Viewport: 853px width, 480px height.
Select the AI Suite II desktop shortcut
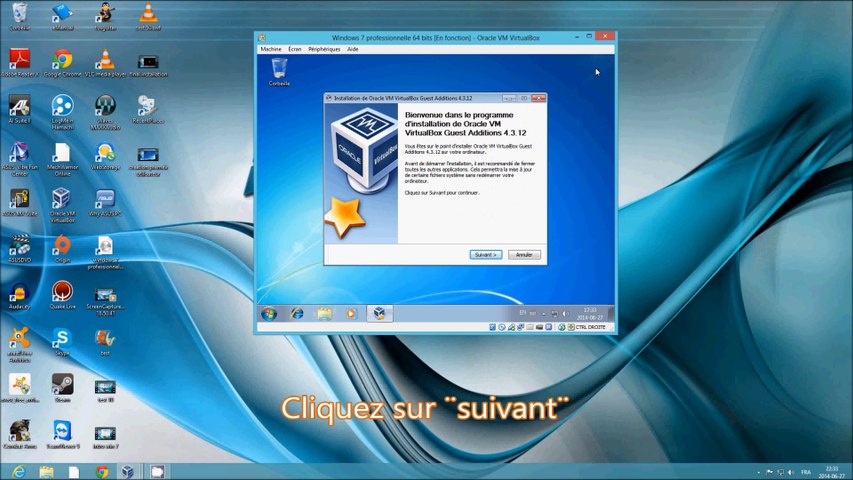[x=20, y=109]
